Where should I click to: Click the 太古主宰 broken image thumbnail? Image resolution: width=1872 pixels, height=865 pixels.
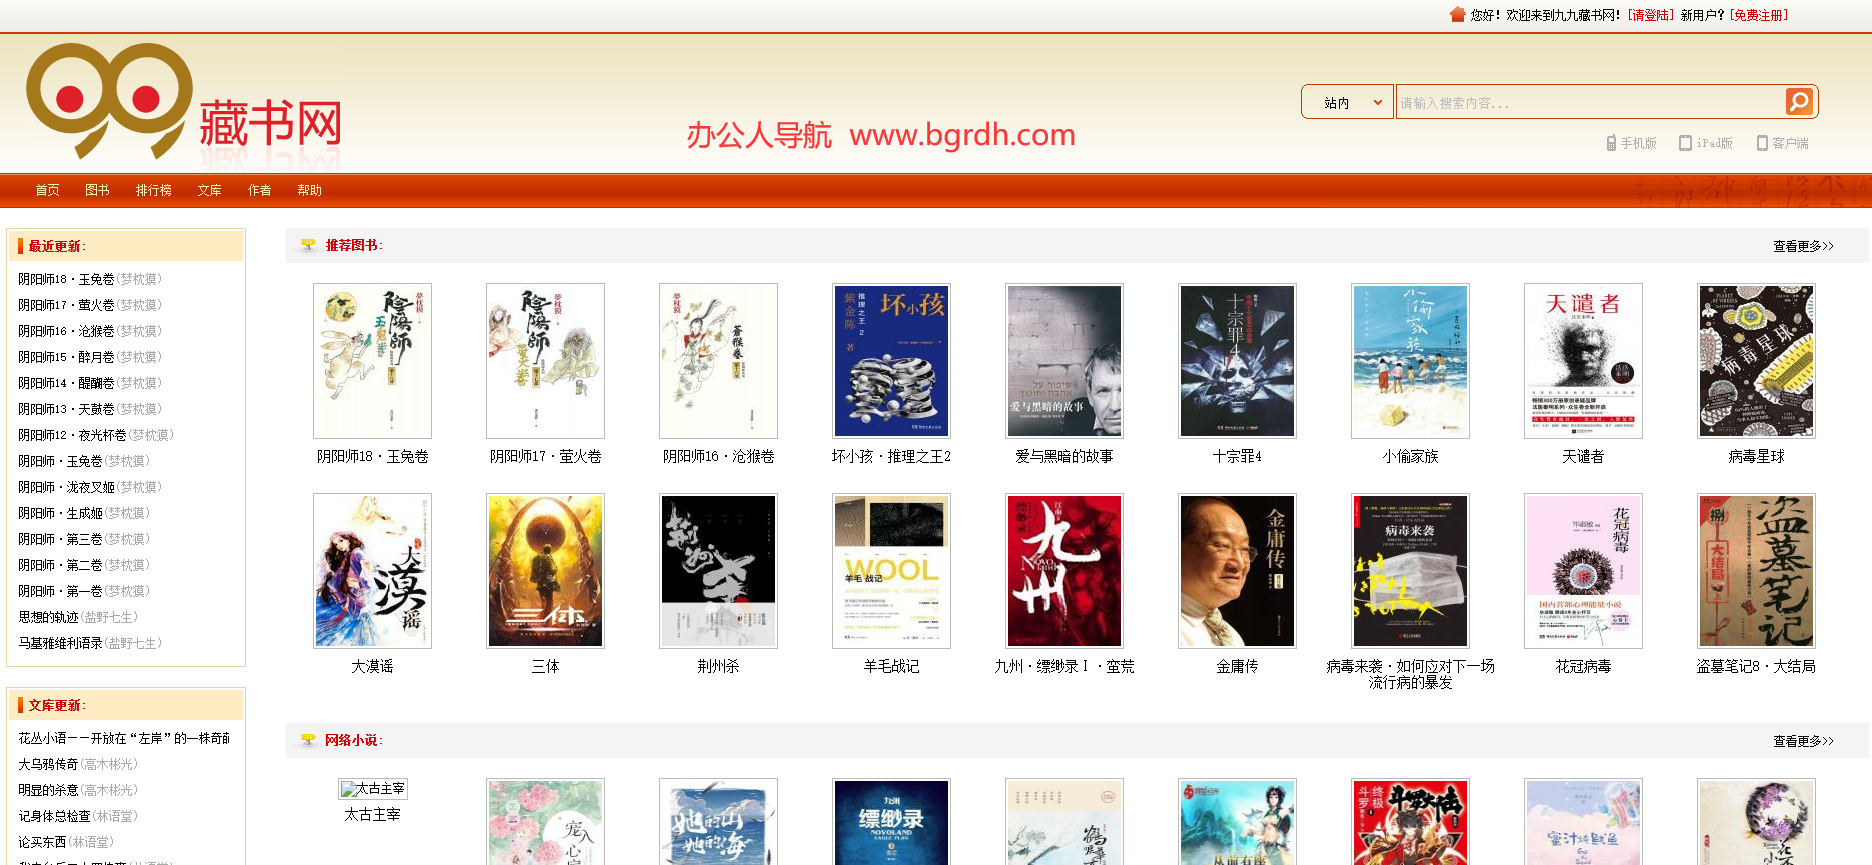click(372, 789)
